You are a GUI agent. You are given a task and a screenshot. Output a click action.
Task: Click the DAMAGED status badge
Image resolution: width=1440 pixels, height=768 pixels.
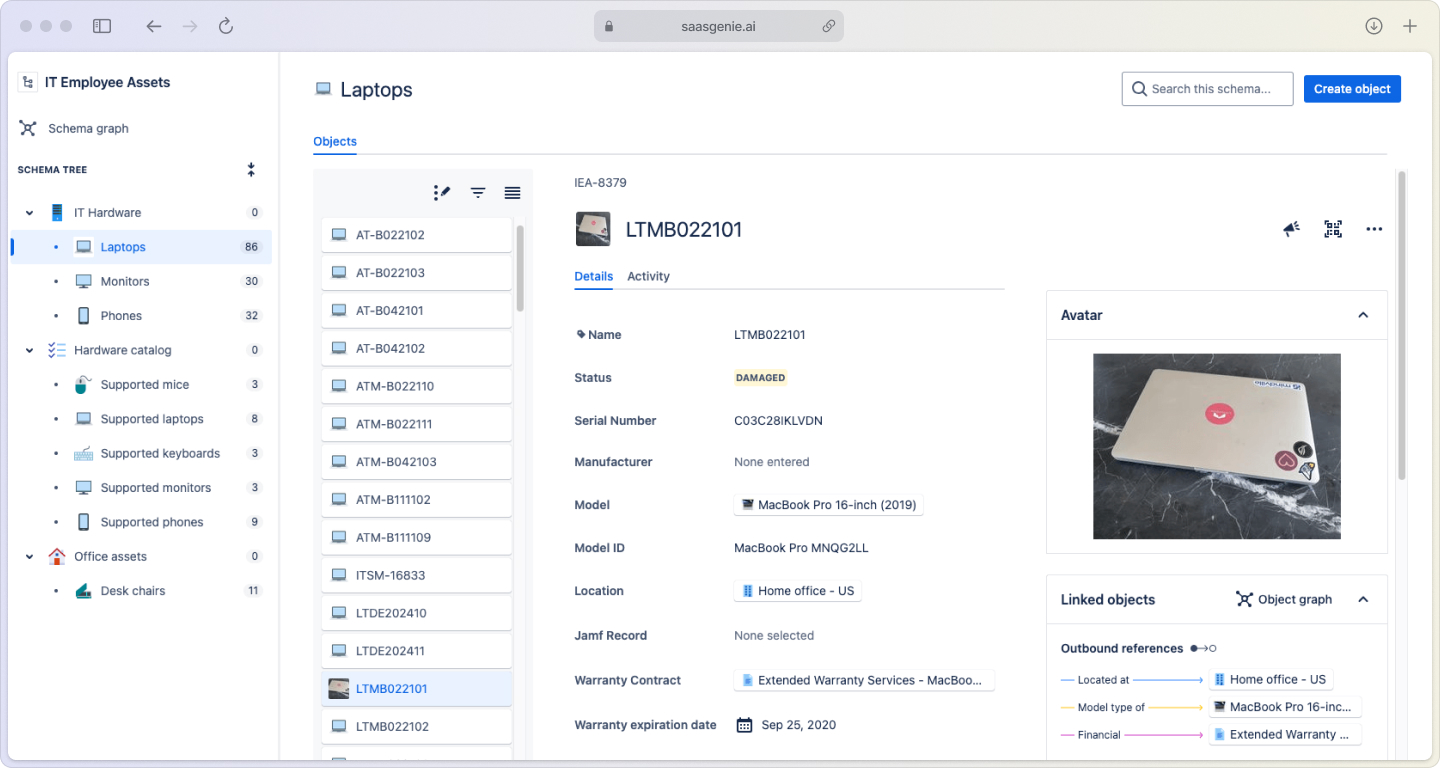point(761,378)
